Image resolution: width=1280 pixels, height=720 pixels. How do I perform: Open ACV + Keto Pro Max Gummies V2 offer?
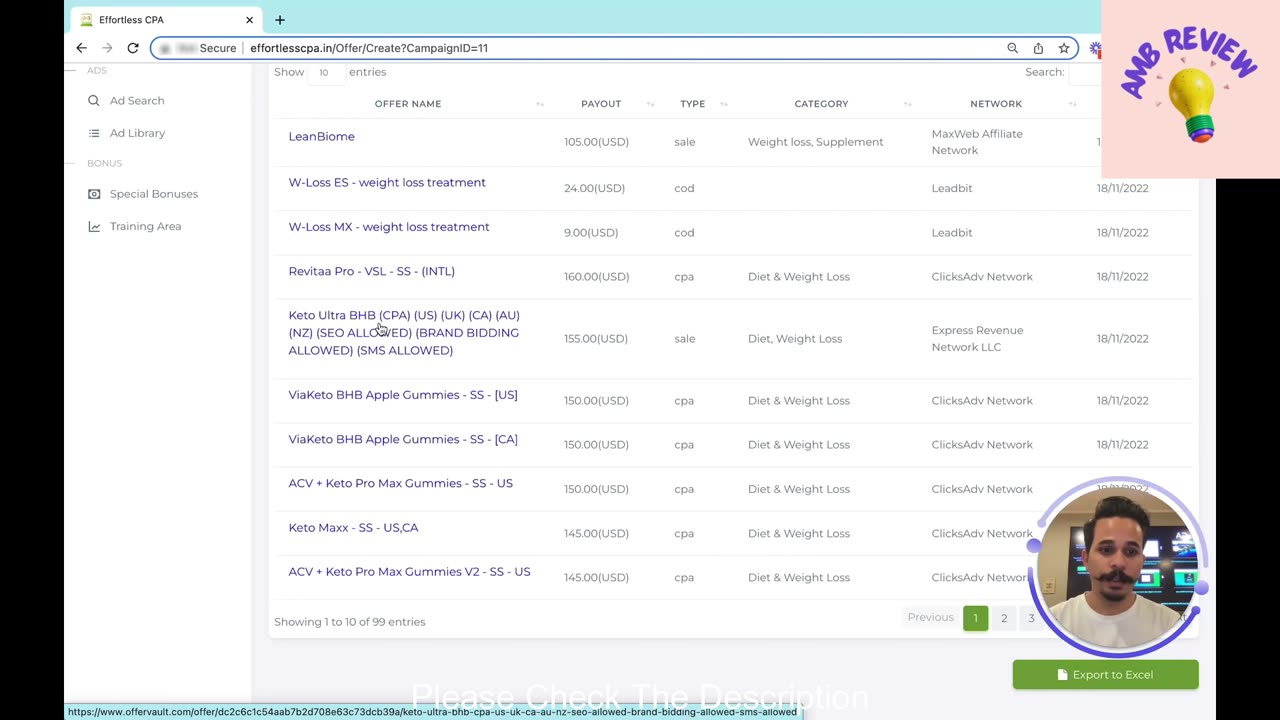409,572
